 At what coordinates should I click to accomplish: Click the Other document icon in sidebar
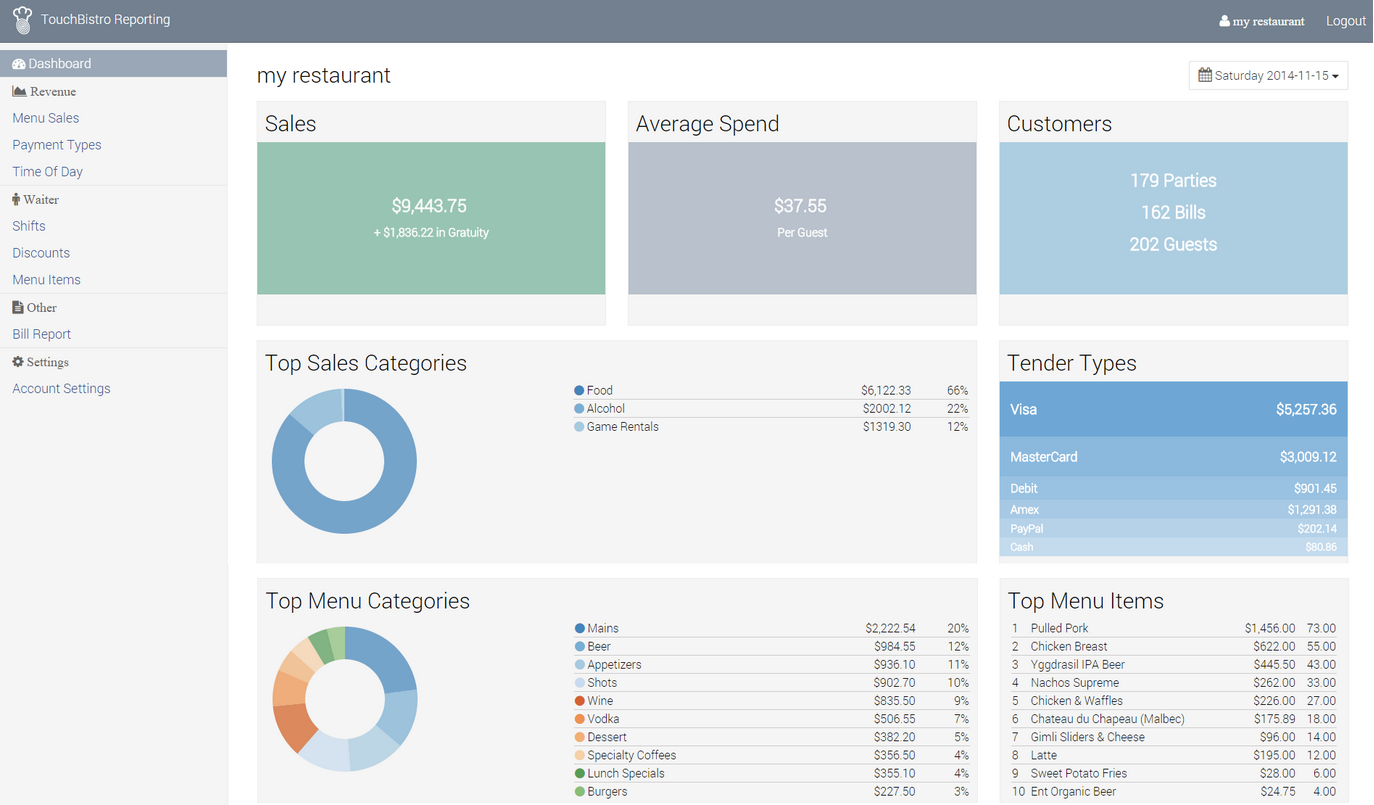coord(18,307)
